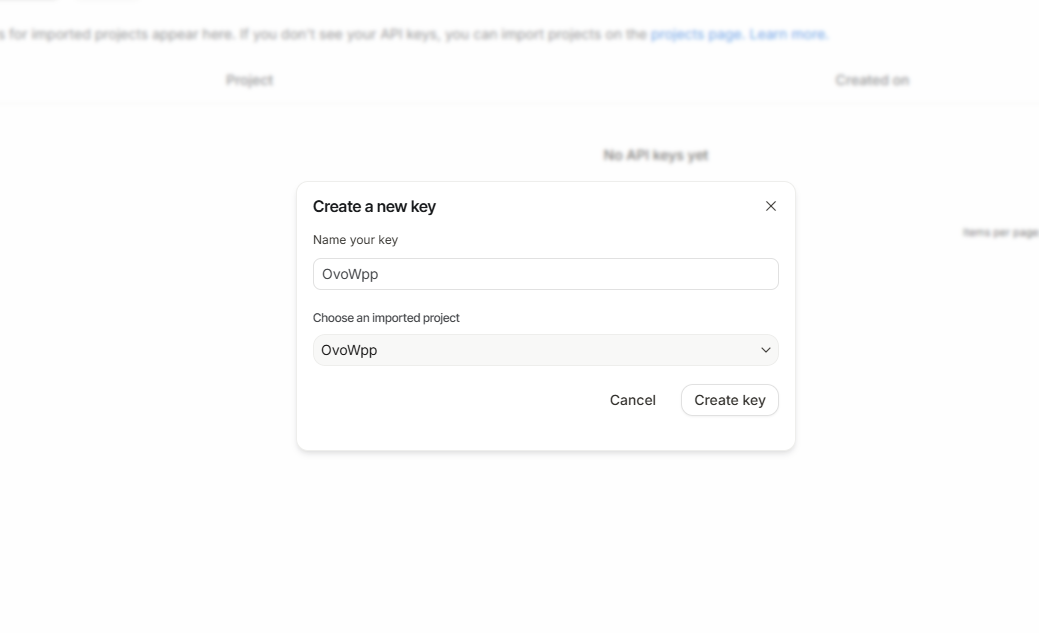Click the Name your key label
This screenshot has width=1039, height=633.
[355, 240]
